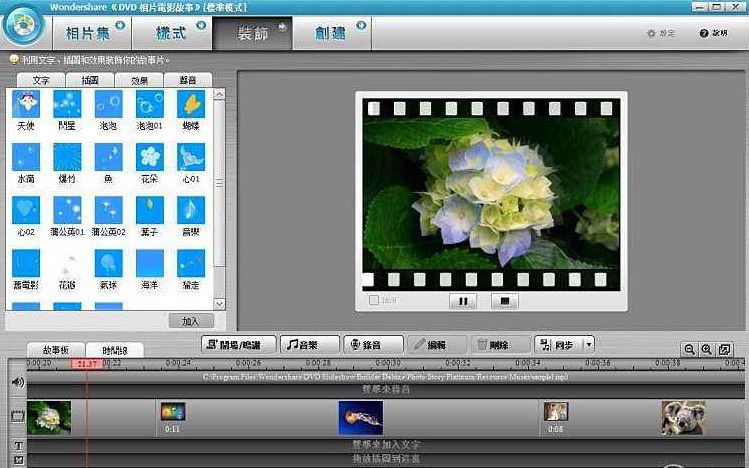Switch to the 時間線 timeline view
The height and width of the screenshot is (468, 749).
(115, 350)
